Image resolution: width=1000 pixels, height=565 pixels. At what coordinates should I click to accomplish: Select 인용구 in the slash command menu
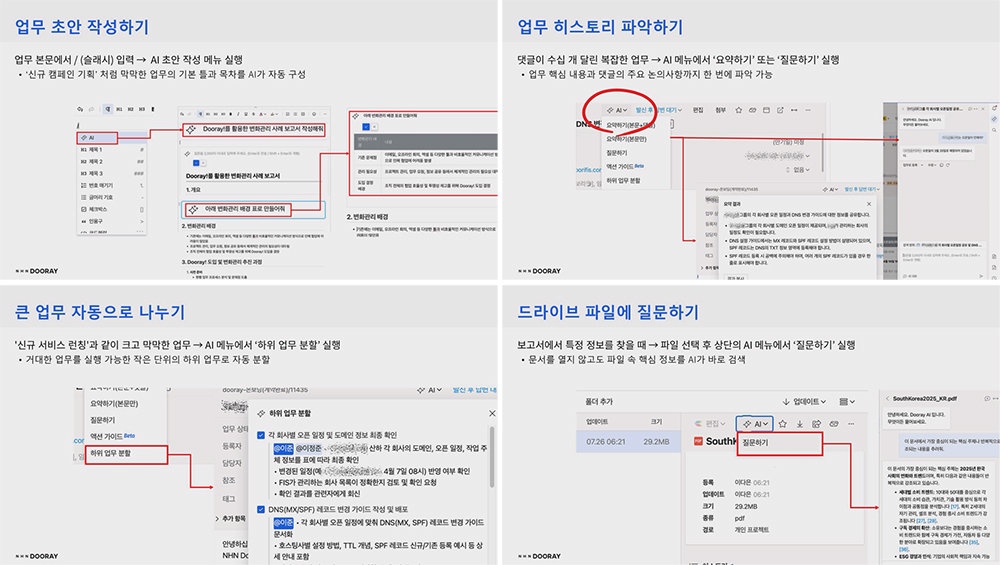click(112, 221)
